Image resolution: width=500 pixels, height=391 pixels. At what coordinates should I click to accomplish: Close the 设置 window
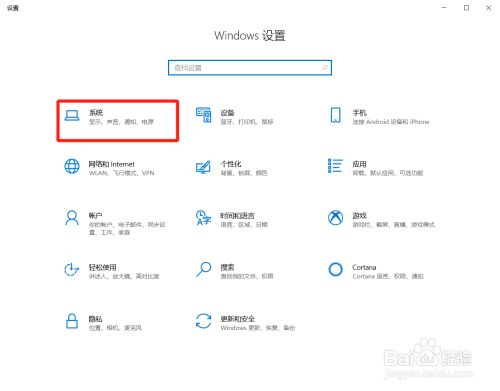point(488,8)
